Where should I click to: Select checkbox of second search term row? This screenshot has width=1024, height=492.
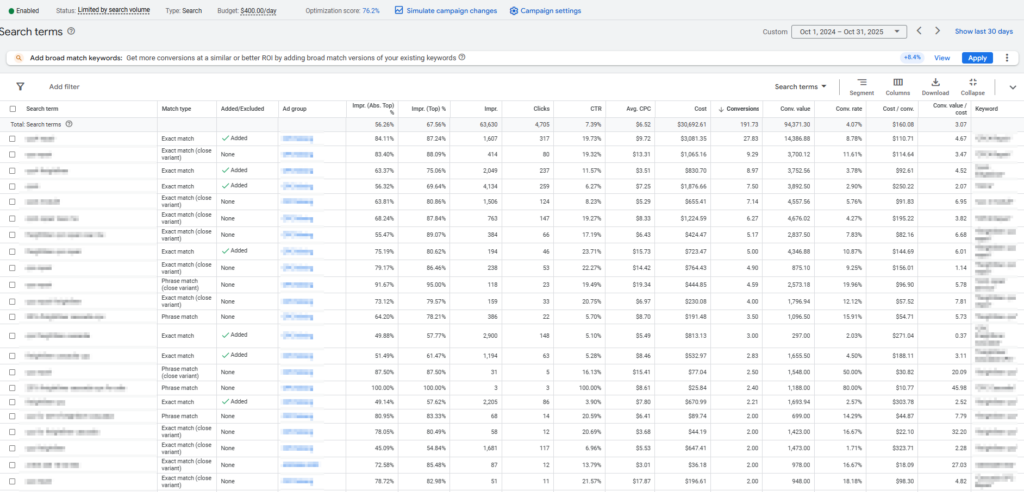coord(13,154)
